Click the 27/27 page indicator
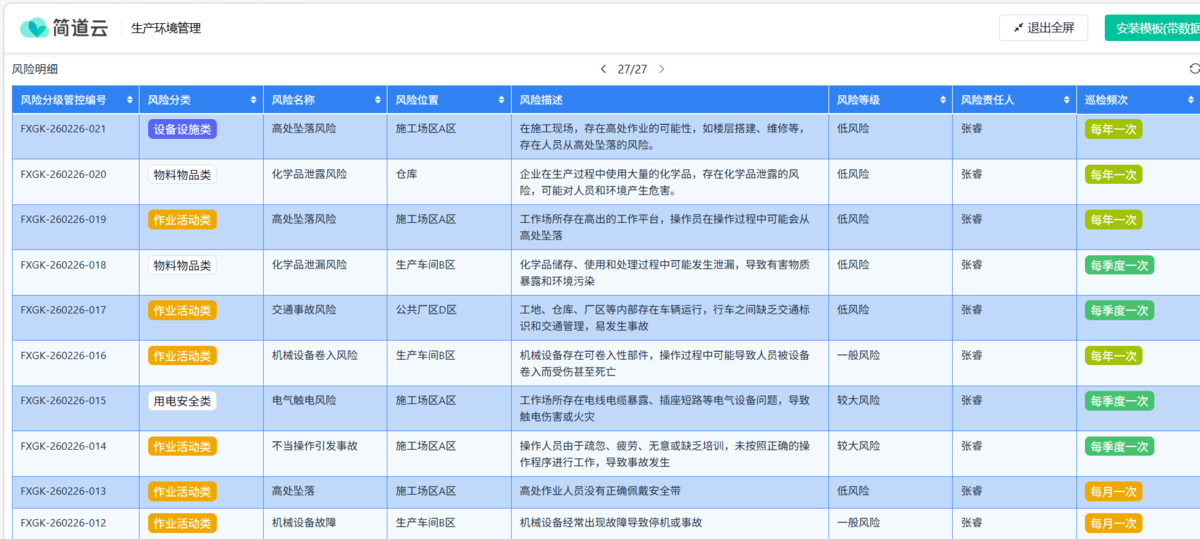Viewport: 1200px width, 539px height. pos(632,69)
